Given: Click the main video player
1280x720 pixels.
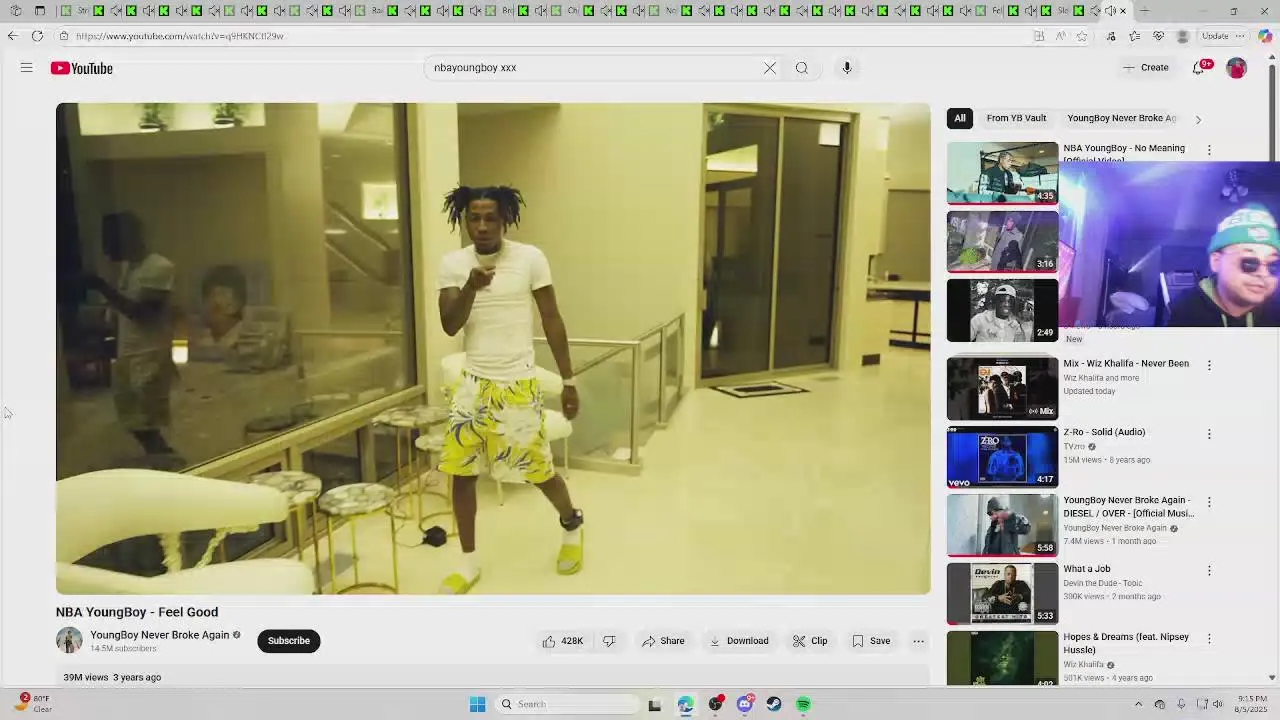Looking at the screenshot, I should (x=493, y=349).
